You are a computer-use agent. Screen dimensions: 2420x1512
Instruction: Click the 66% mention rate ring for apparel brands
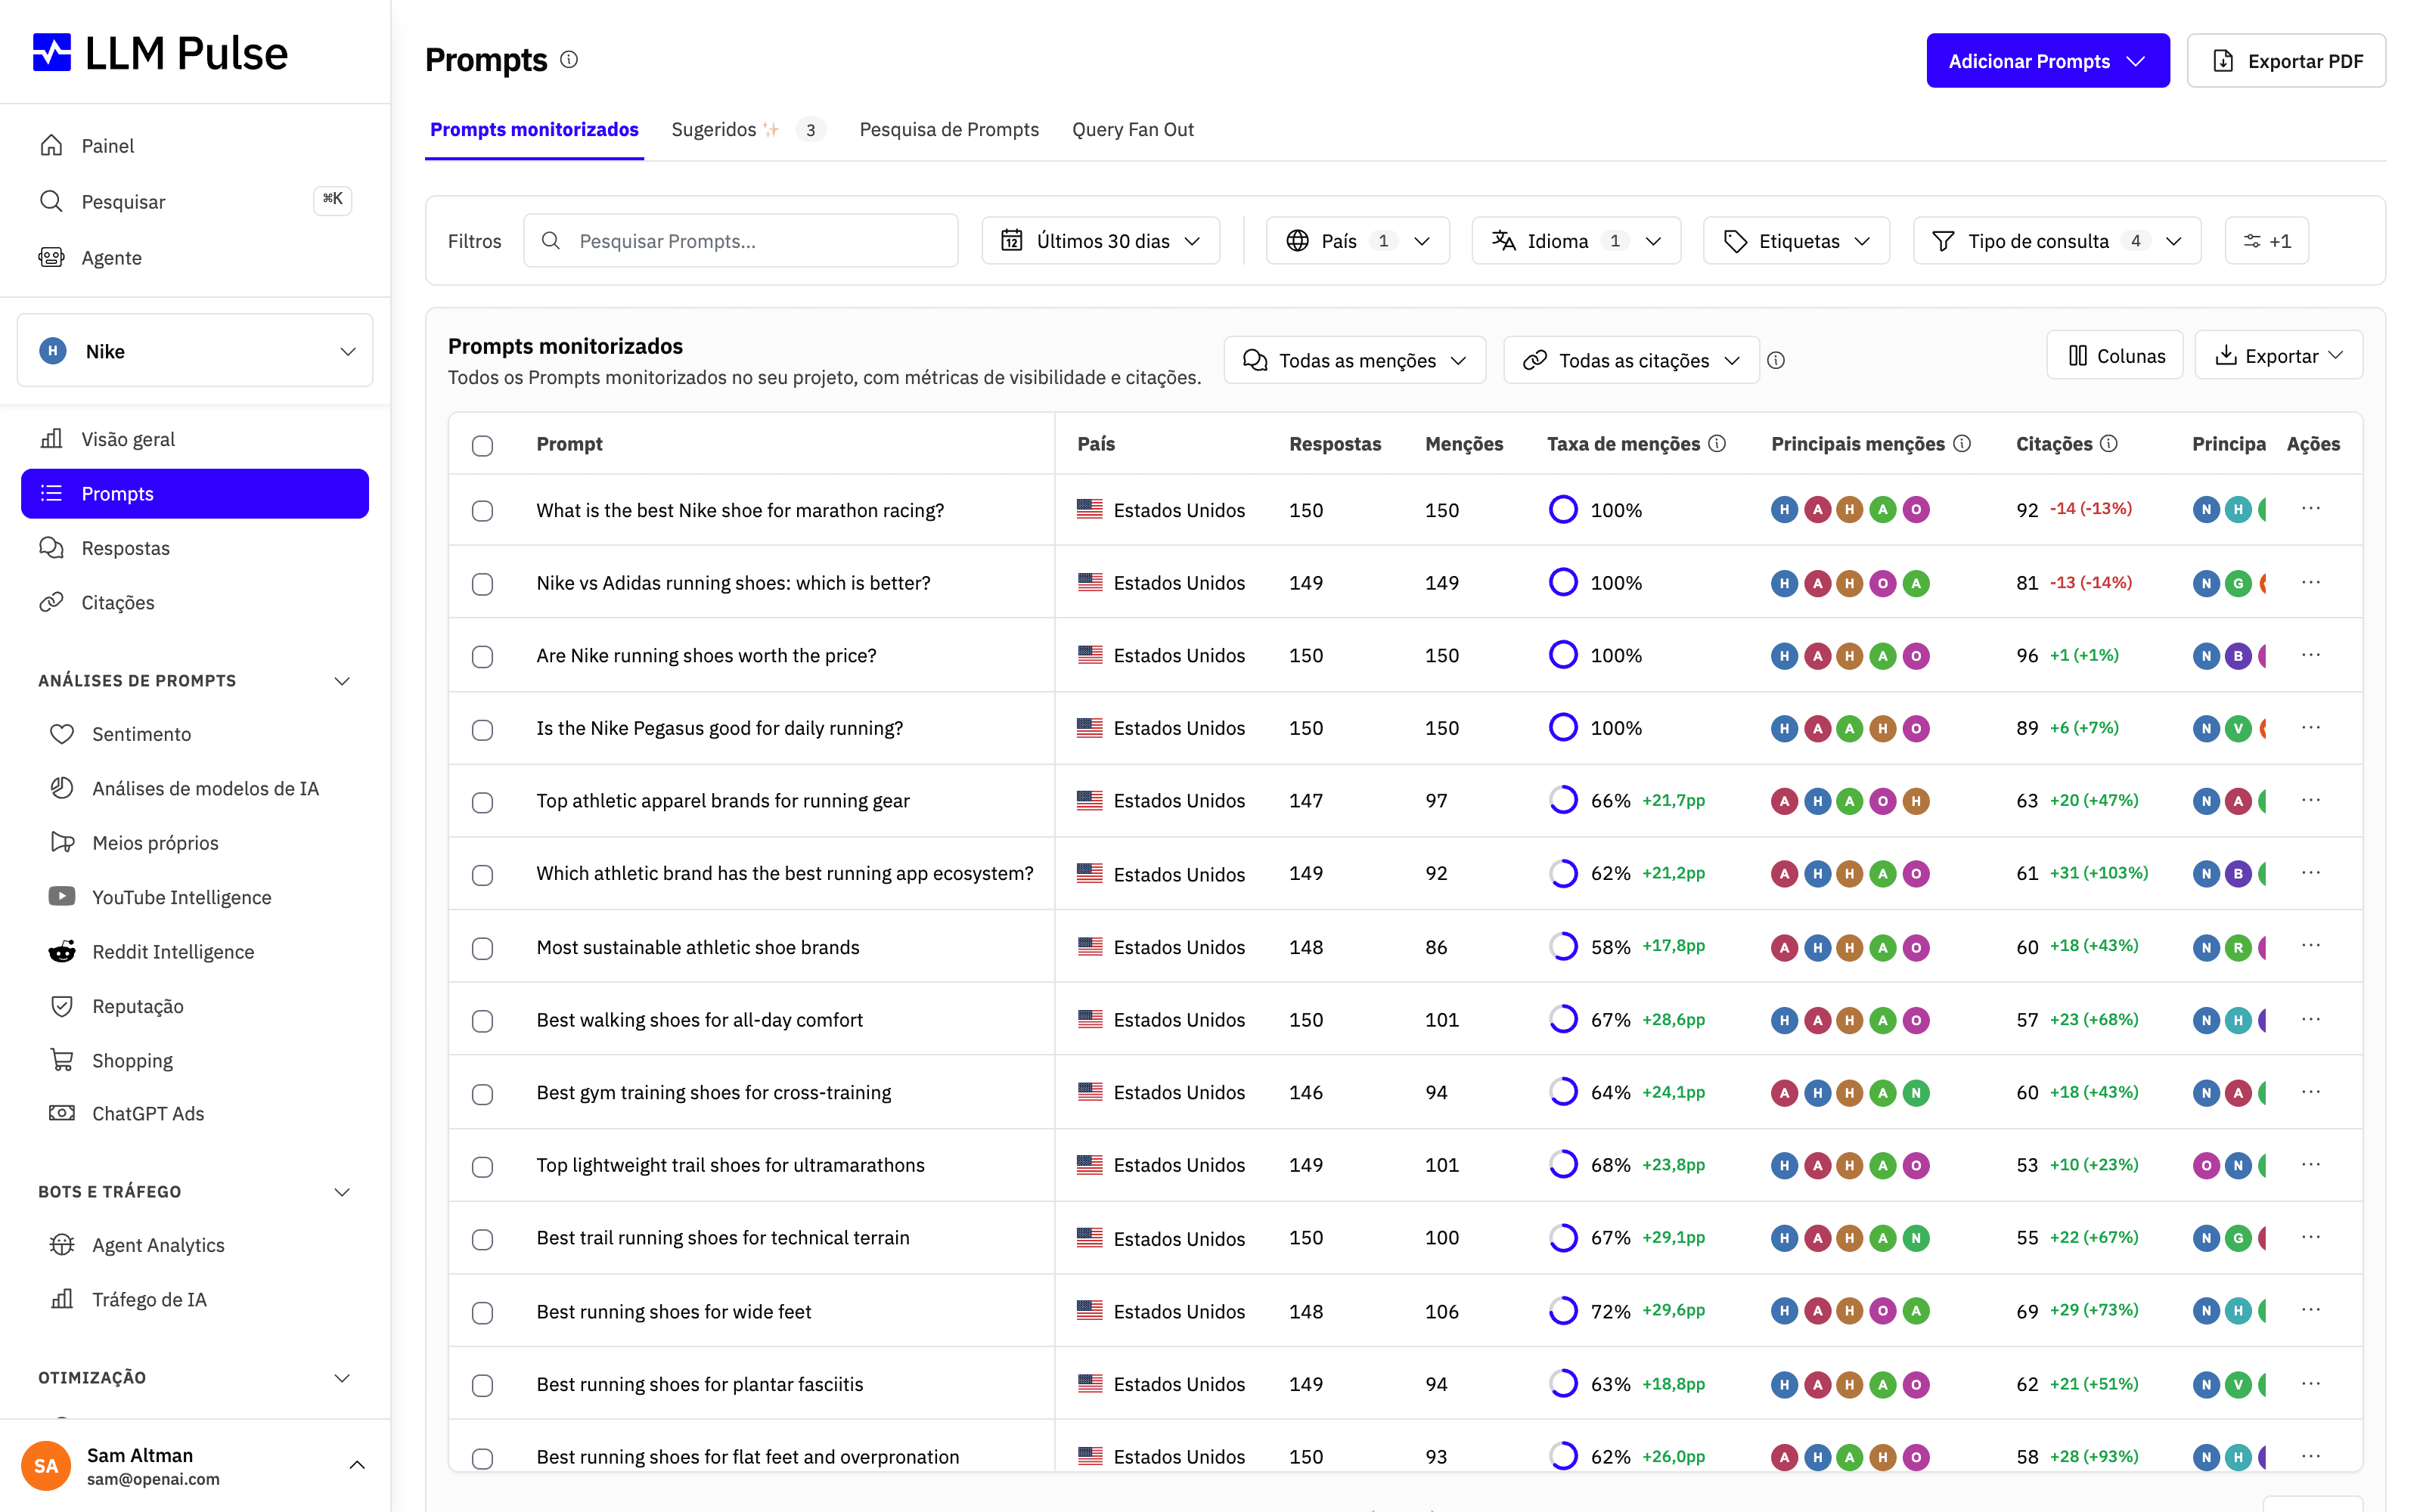(1563, 800)
